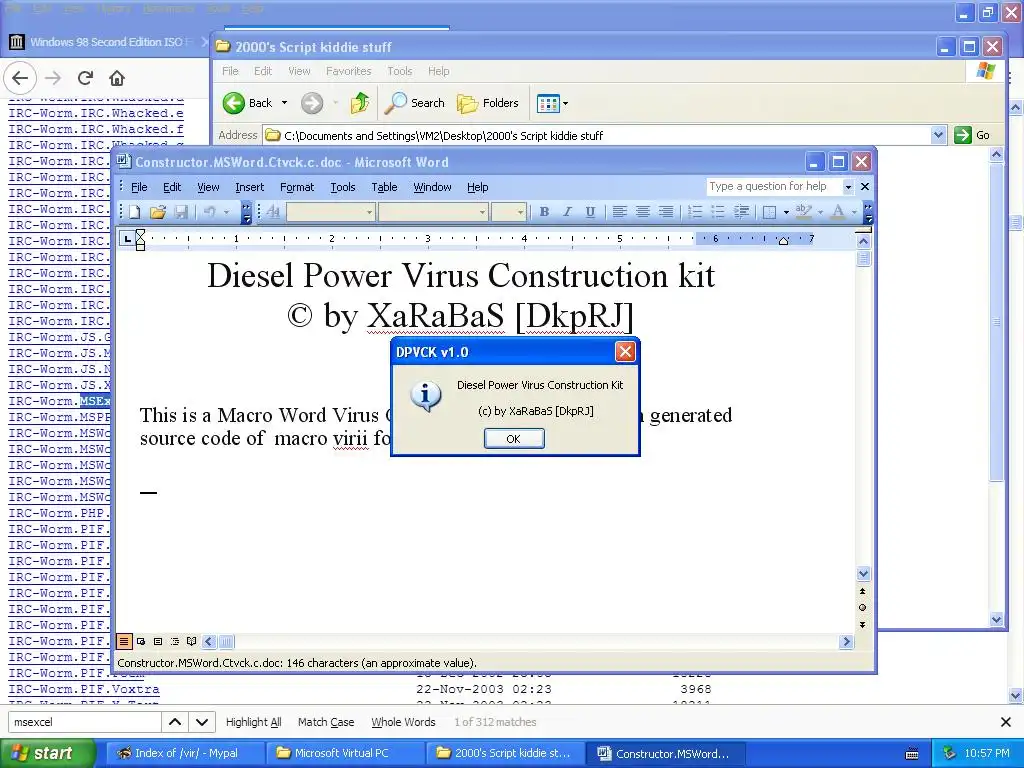This screenshot has height=768, width=1024.
Task: Apply the highlight color pen
Action: pos(804,212)
